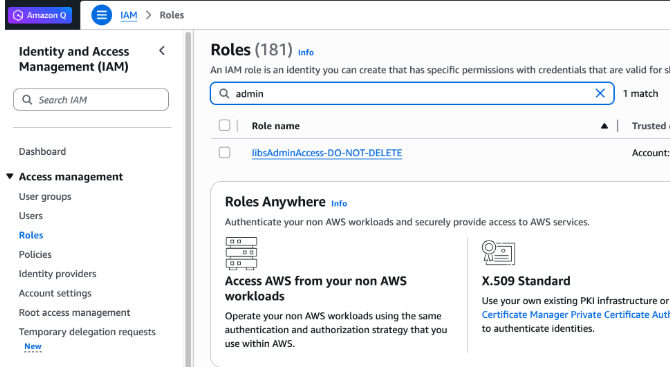Click the Trusted entities column header
Image resolution: width=670 pixels, height=374 pixels.
(x=650, y=126)
